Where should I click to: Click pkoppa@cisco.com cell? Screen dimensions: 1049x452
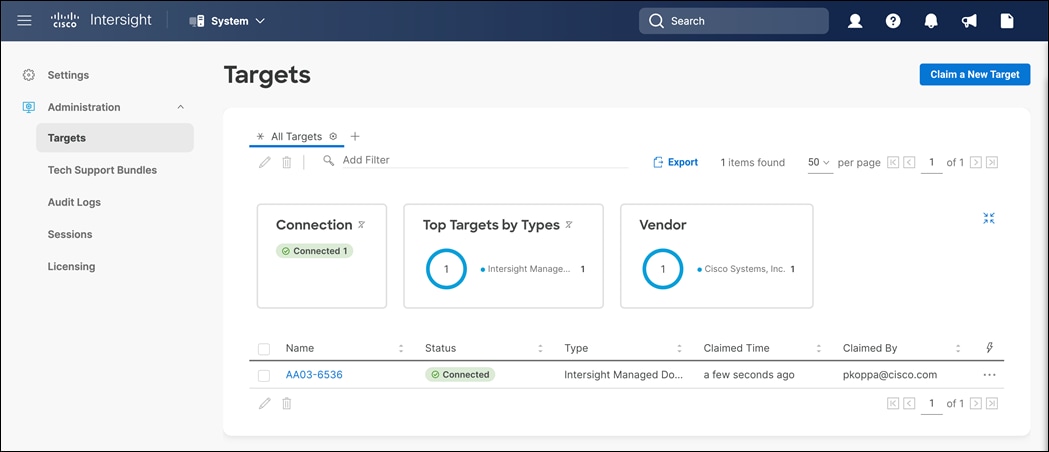pyautogui.click(x=890, y=374)
